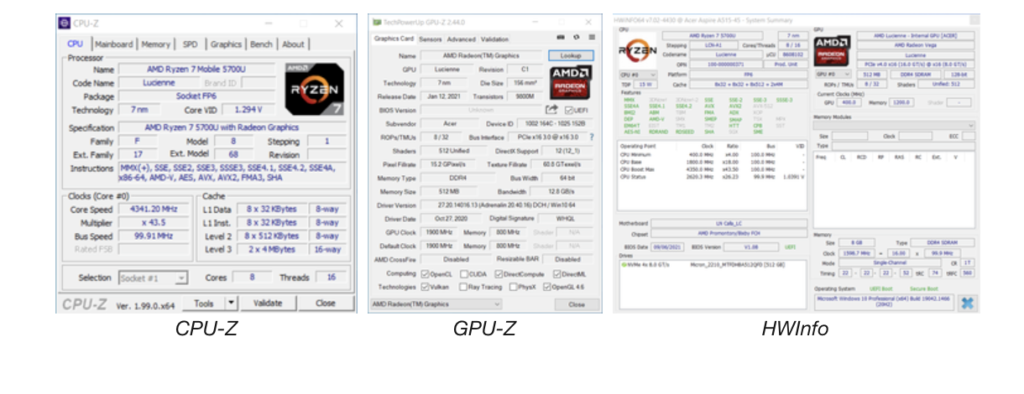The height and width of the screenshot is (394, 1024).
Task: Open the GPU-Z hamburger menu icon
Action: point(592,38)
